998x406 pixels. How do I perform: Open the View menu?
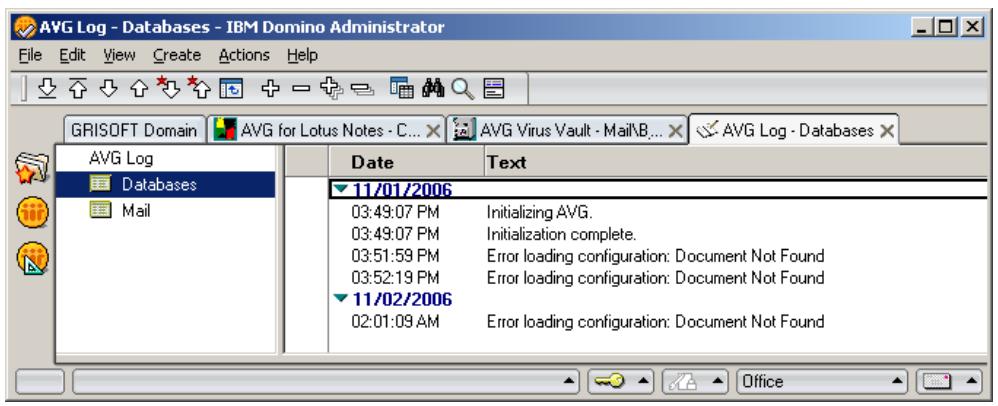[120, 56]
